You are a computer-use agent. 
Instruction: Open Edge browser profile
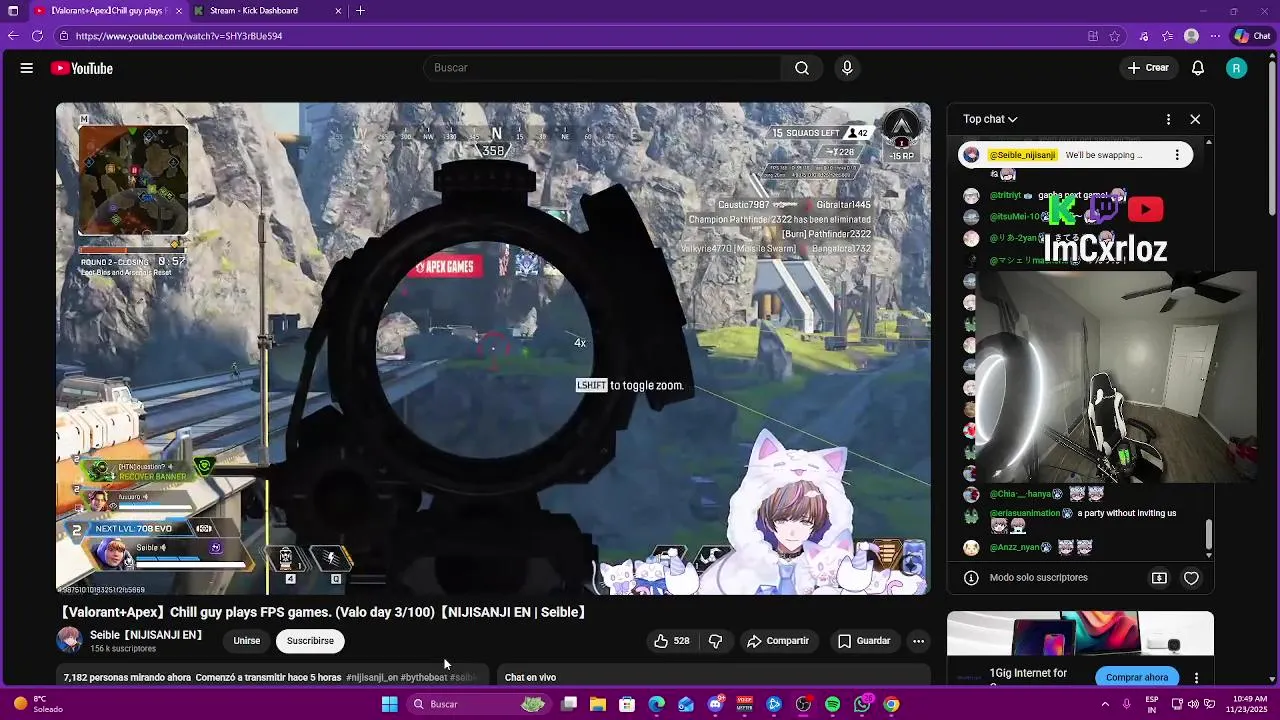point(1191,36)
